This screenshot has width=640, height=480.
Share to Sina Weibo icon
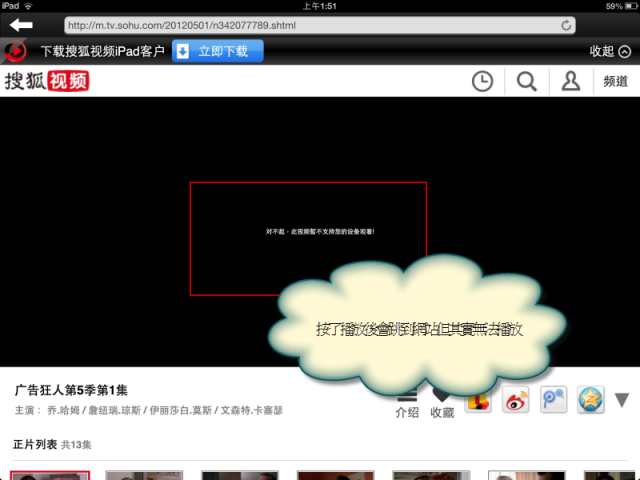(x=515, y=400)
